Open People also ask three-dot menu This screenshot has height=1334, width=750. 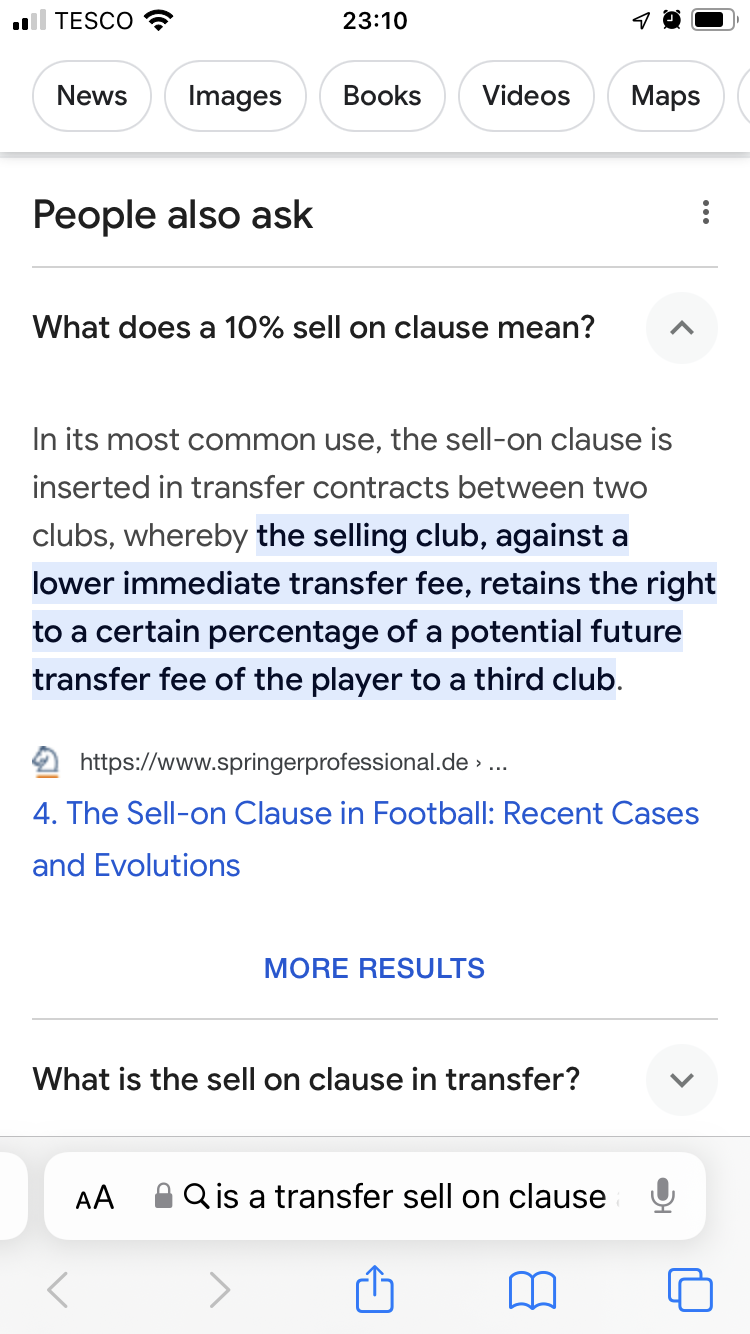click(x=706, y=213)
